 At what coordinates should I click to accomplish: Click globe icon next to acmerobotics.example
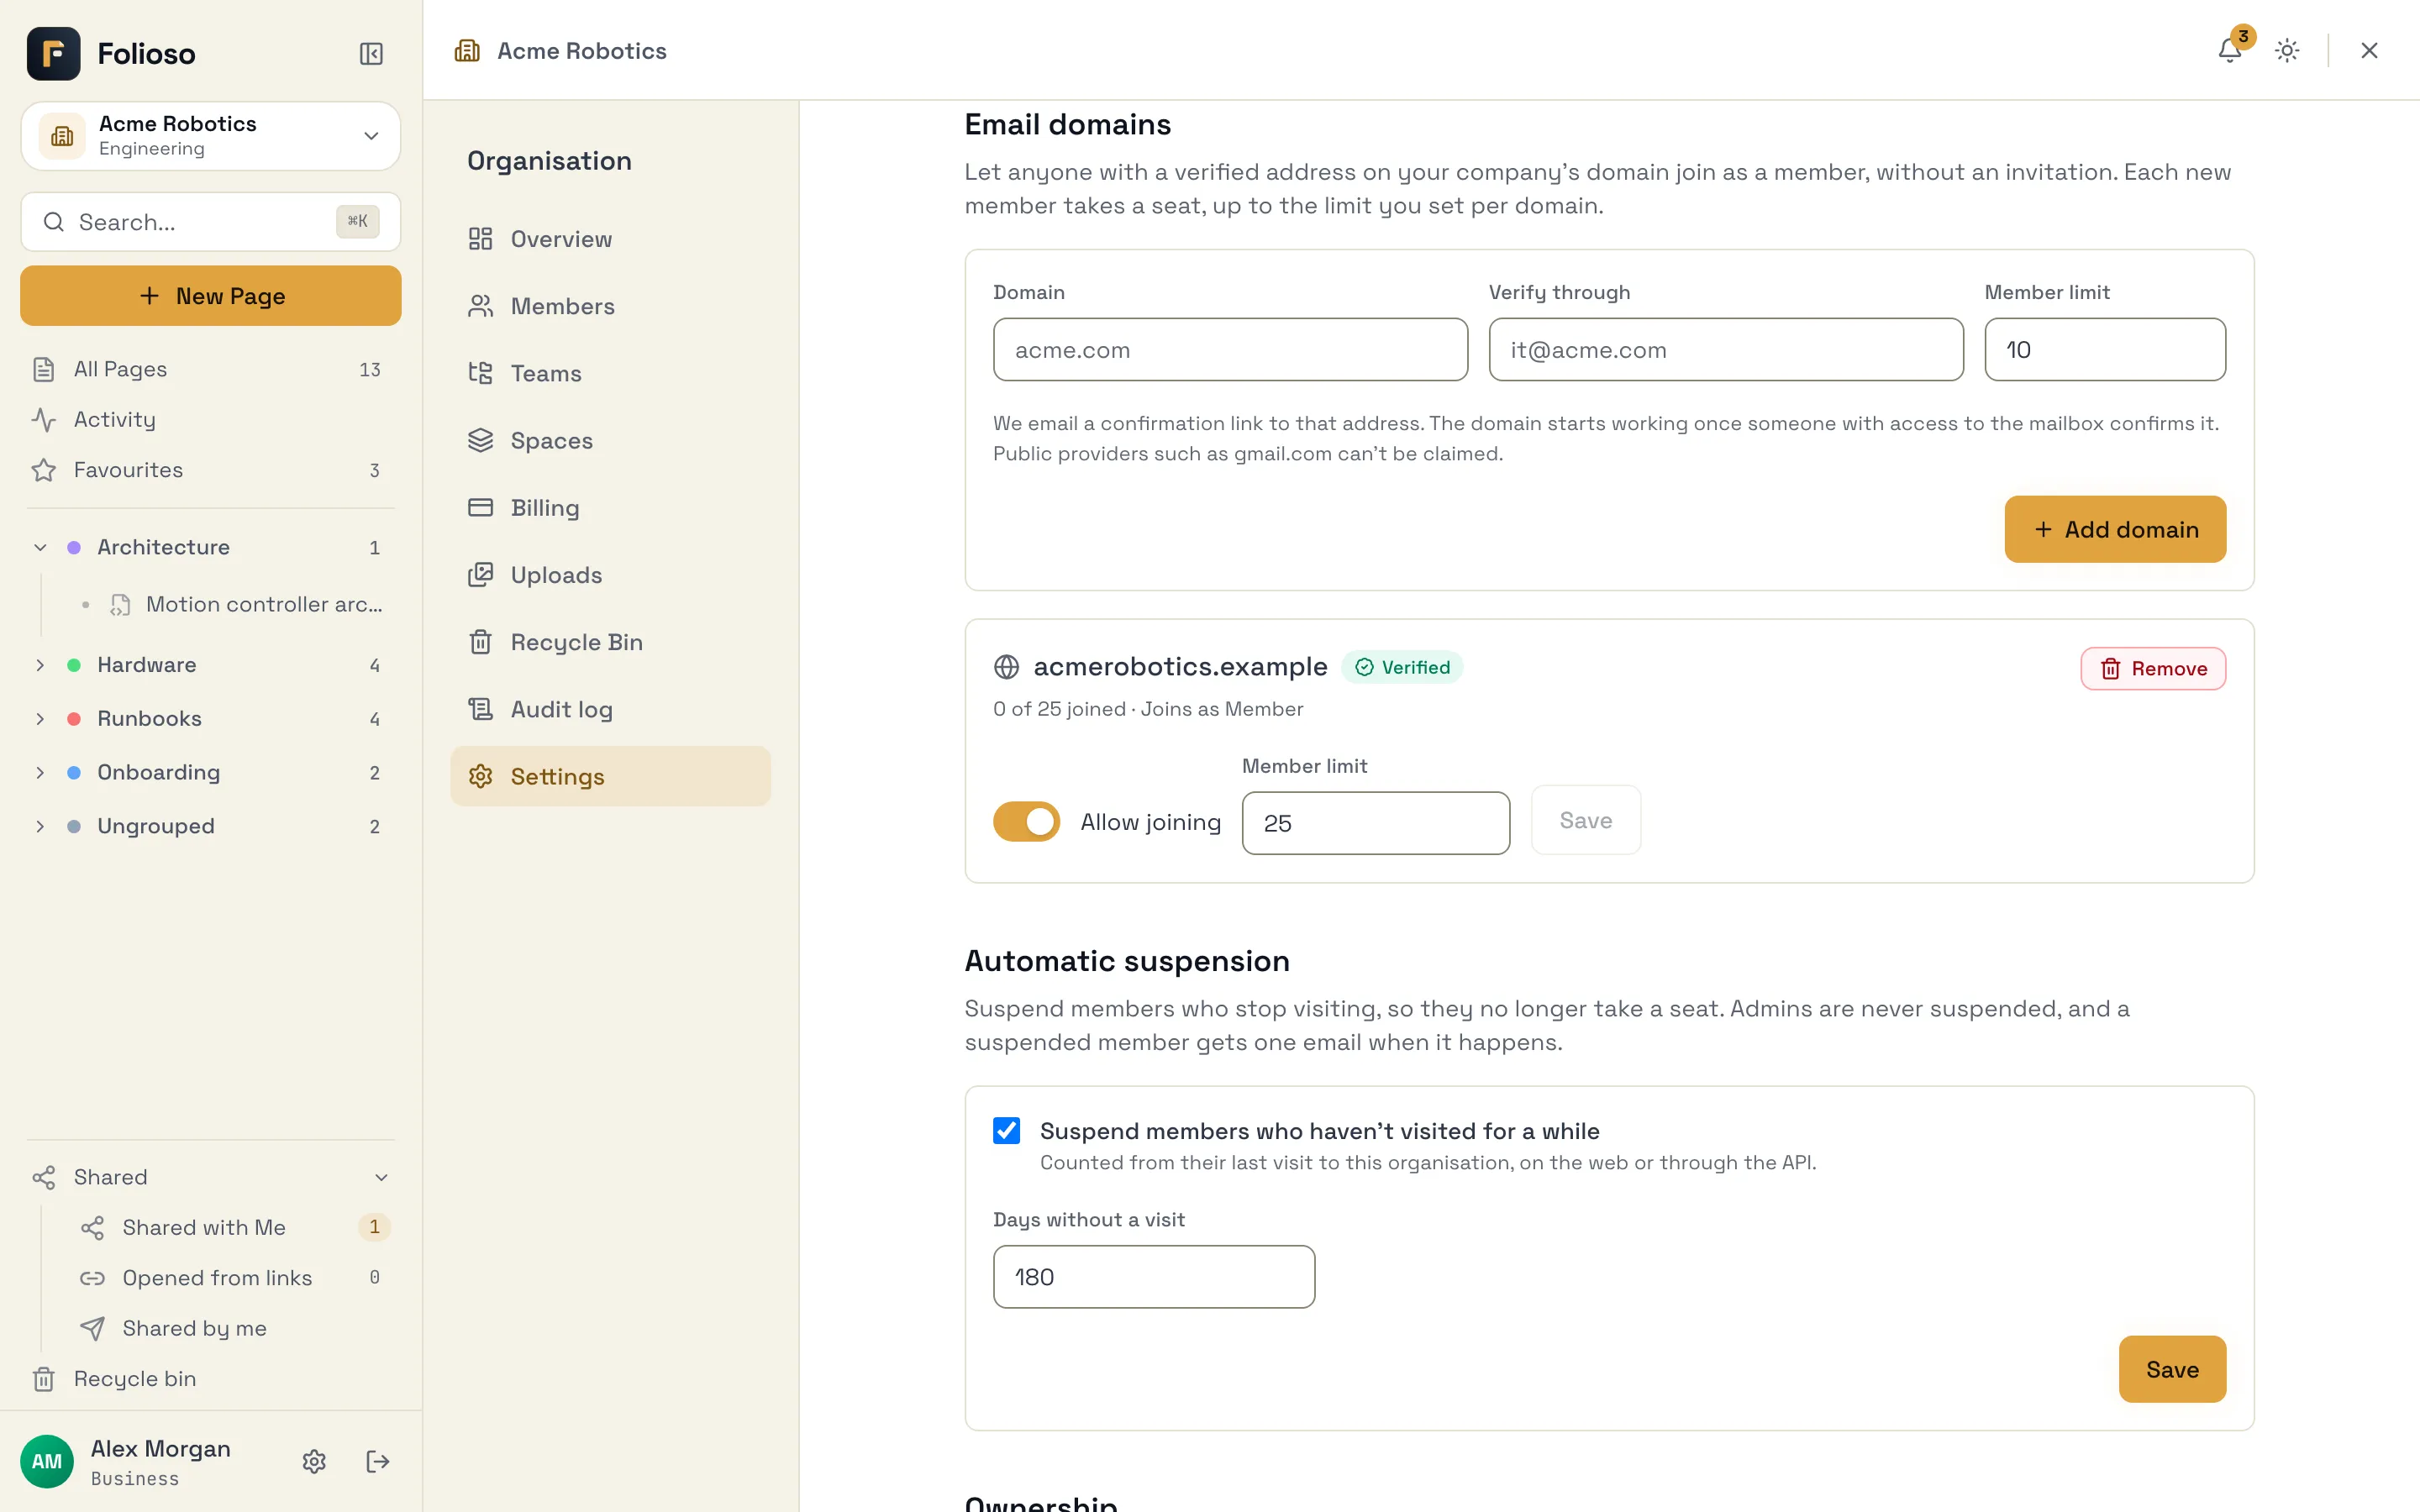pos(1006,667)
